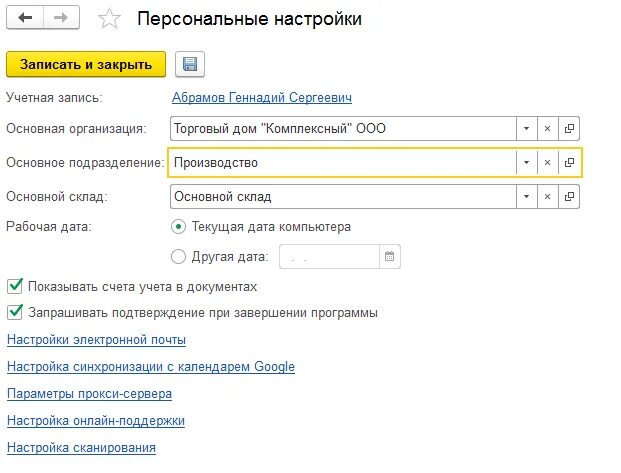Toggle Запрашивать подтверждение при завершении программы
621x473 pixels.
pyautogui.click(x=15, y=312)
